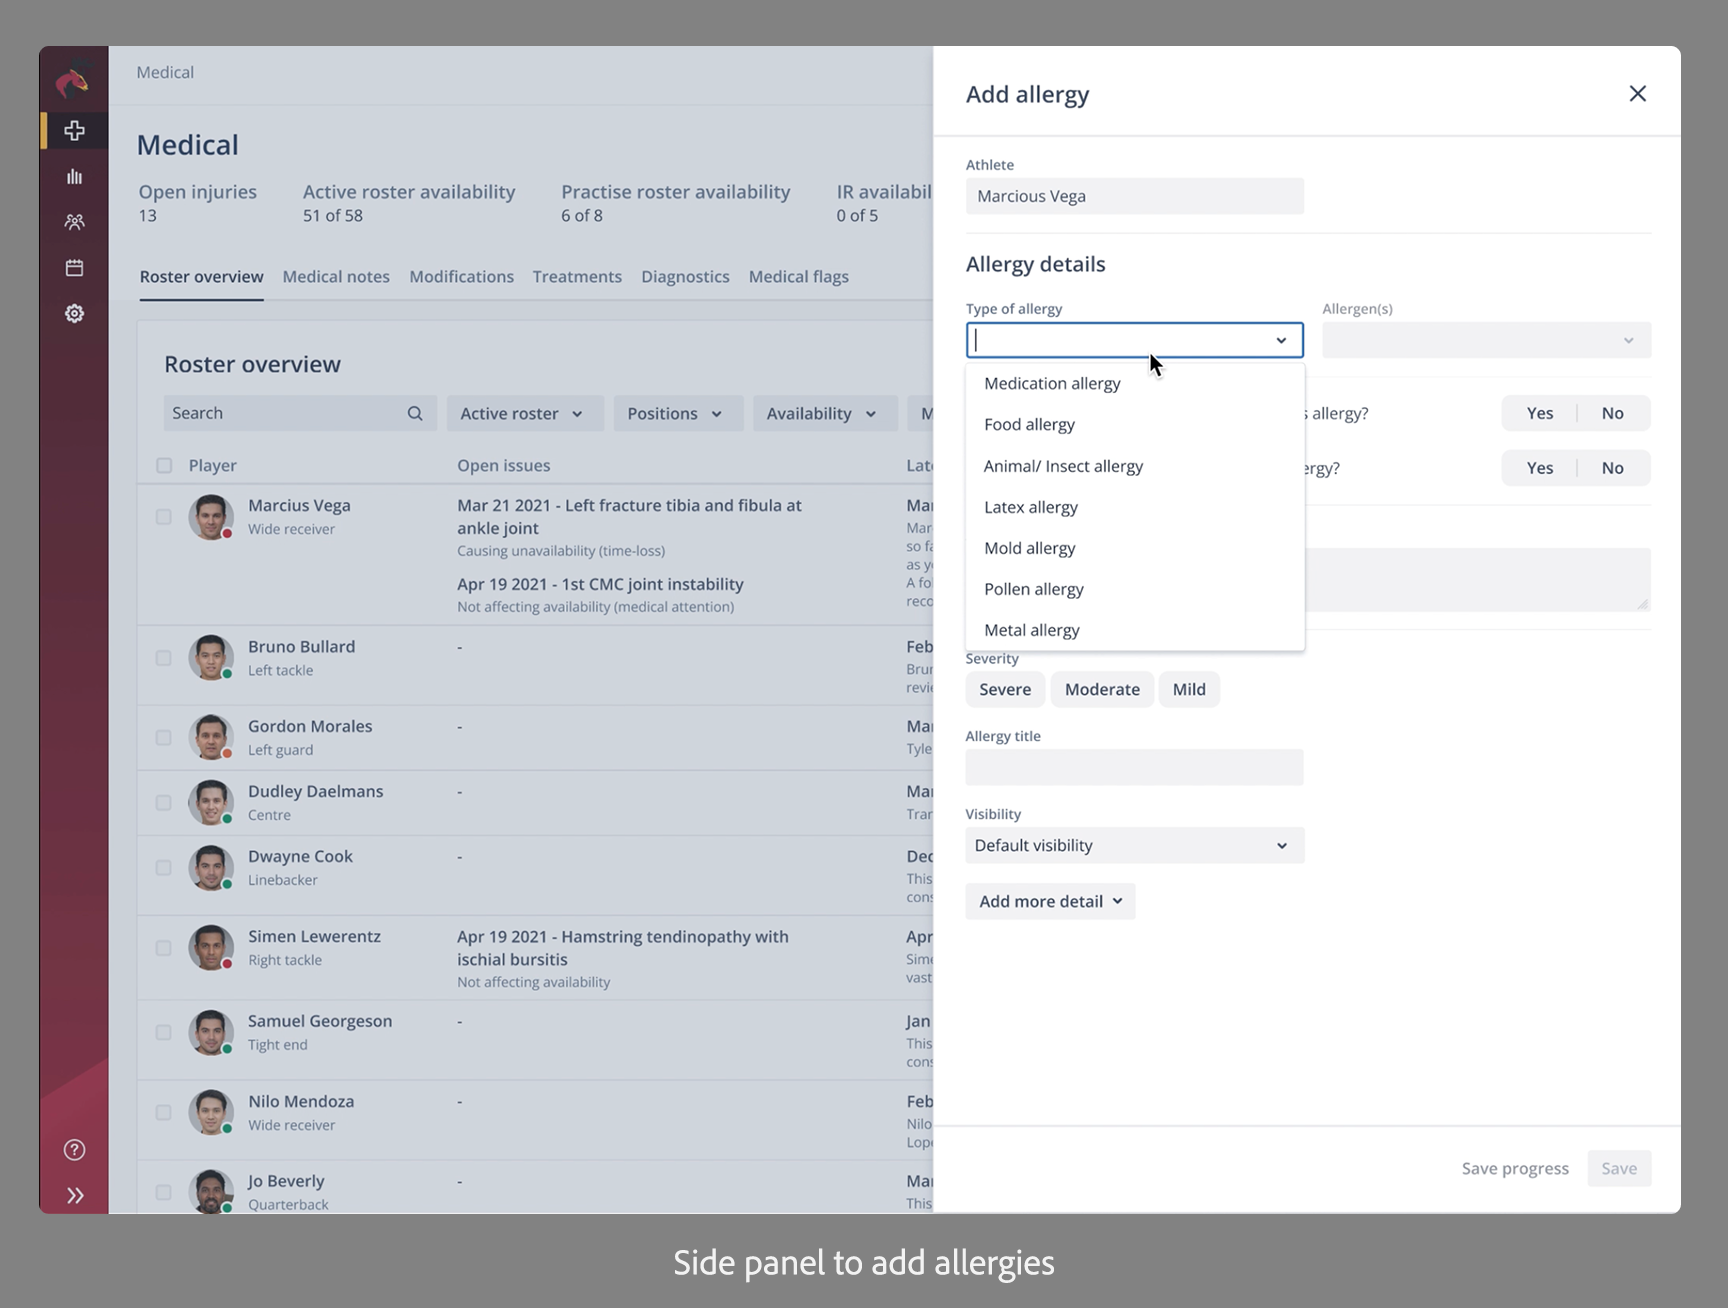Image resolution: width=1728 pixels, height=1308 pixels.
Task: Check the box for Gordon Morales
Action: (164, 737)
